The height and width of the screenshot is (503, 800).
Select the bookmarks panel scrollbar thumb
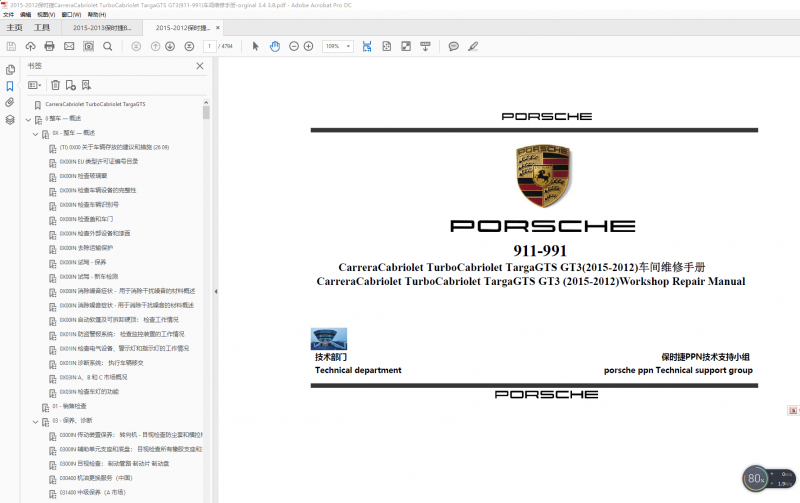pyautogui.click(x=206, y=112)
